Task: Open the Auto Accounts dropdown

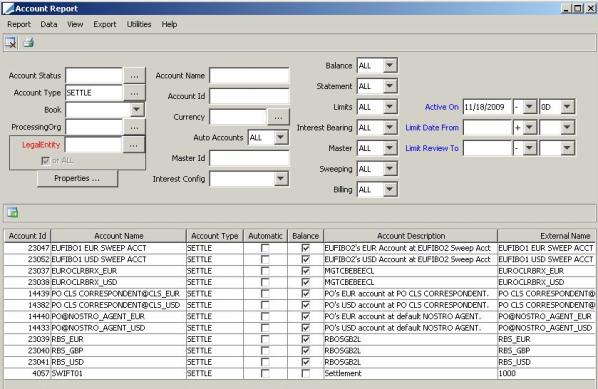Action: pos(281,137)
